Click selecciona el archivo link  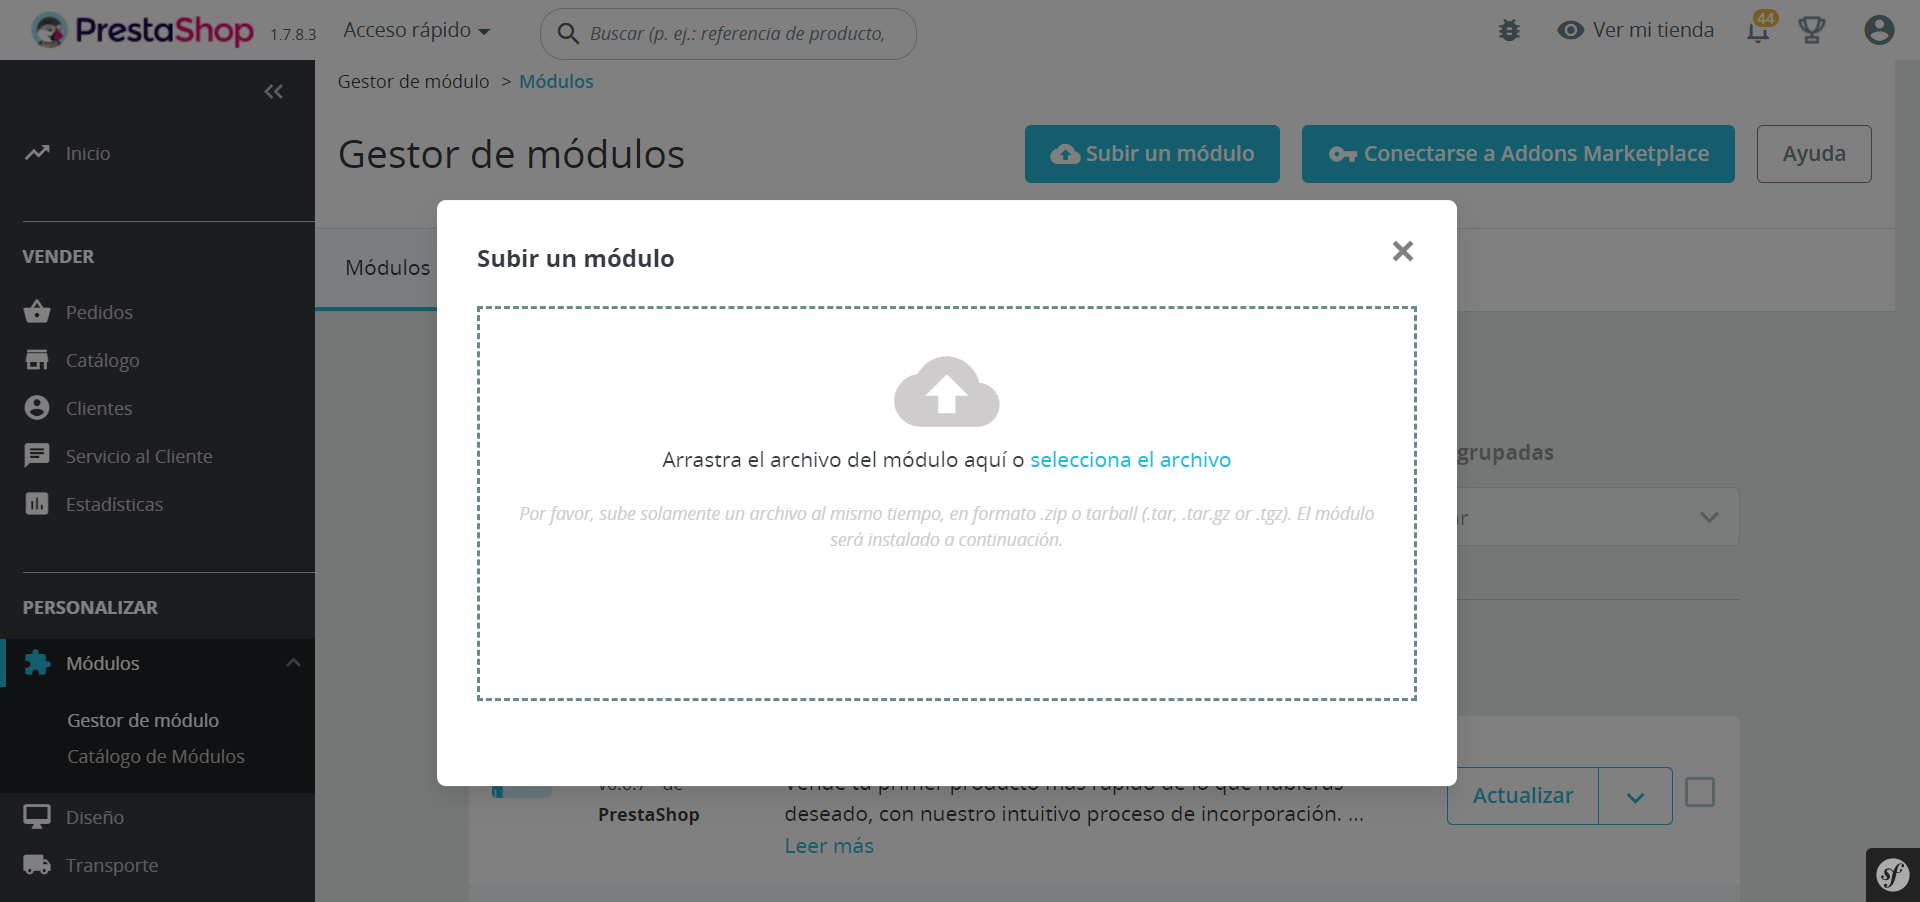click(x=1130, y=460)
